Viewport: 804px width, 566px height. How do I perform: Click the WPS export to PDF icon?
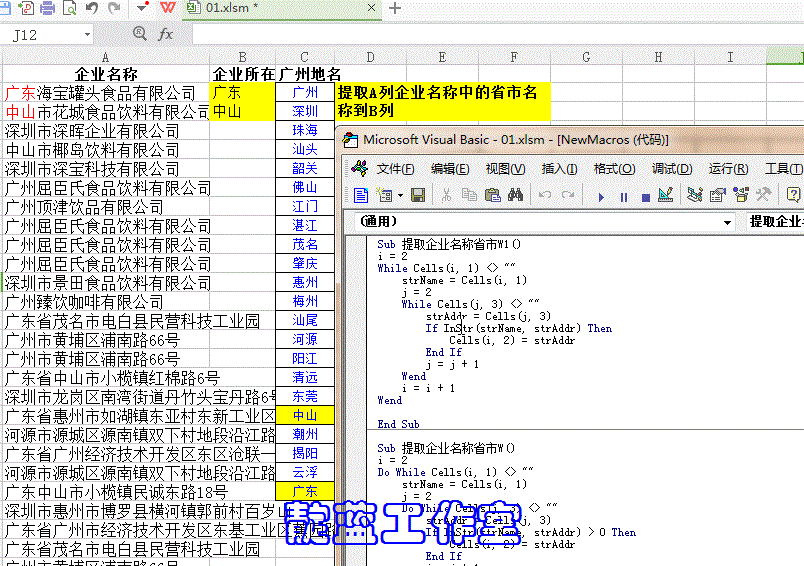26,8
